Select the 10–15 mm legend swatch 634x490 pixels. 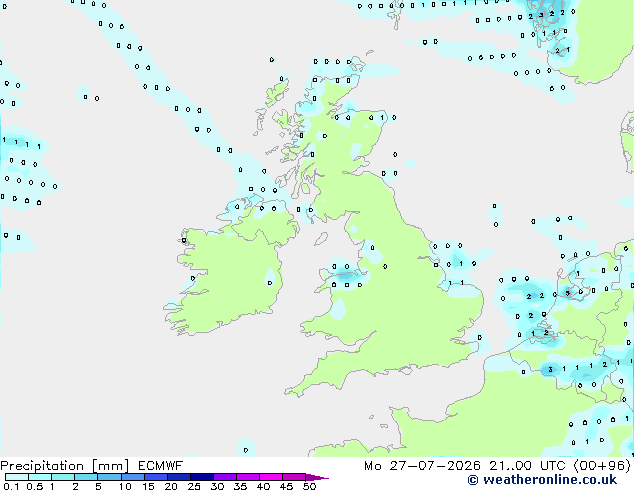(x=132, y=477)
